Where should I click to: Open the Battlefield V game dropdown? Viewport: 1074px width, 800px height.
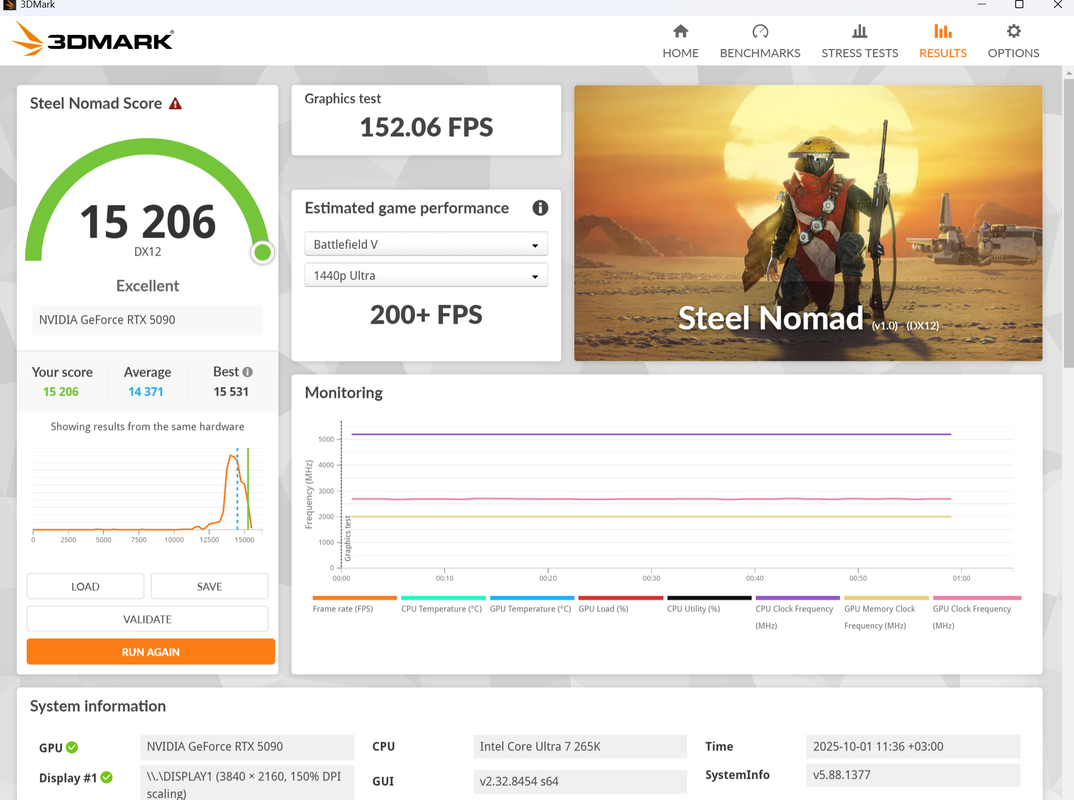[426, 245]
